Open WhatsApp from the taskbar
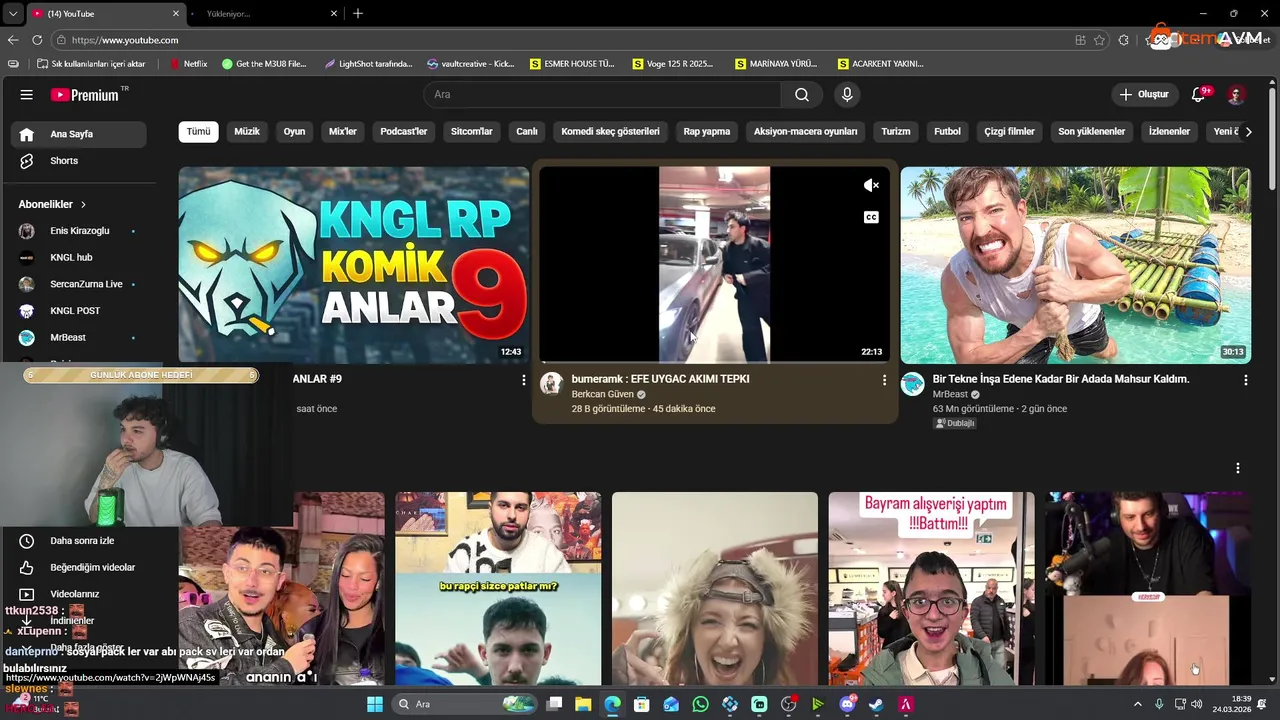This screenshot has width=1280, height=720. coord(700,704)
